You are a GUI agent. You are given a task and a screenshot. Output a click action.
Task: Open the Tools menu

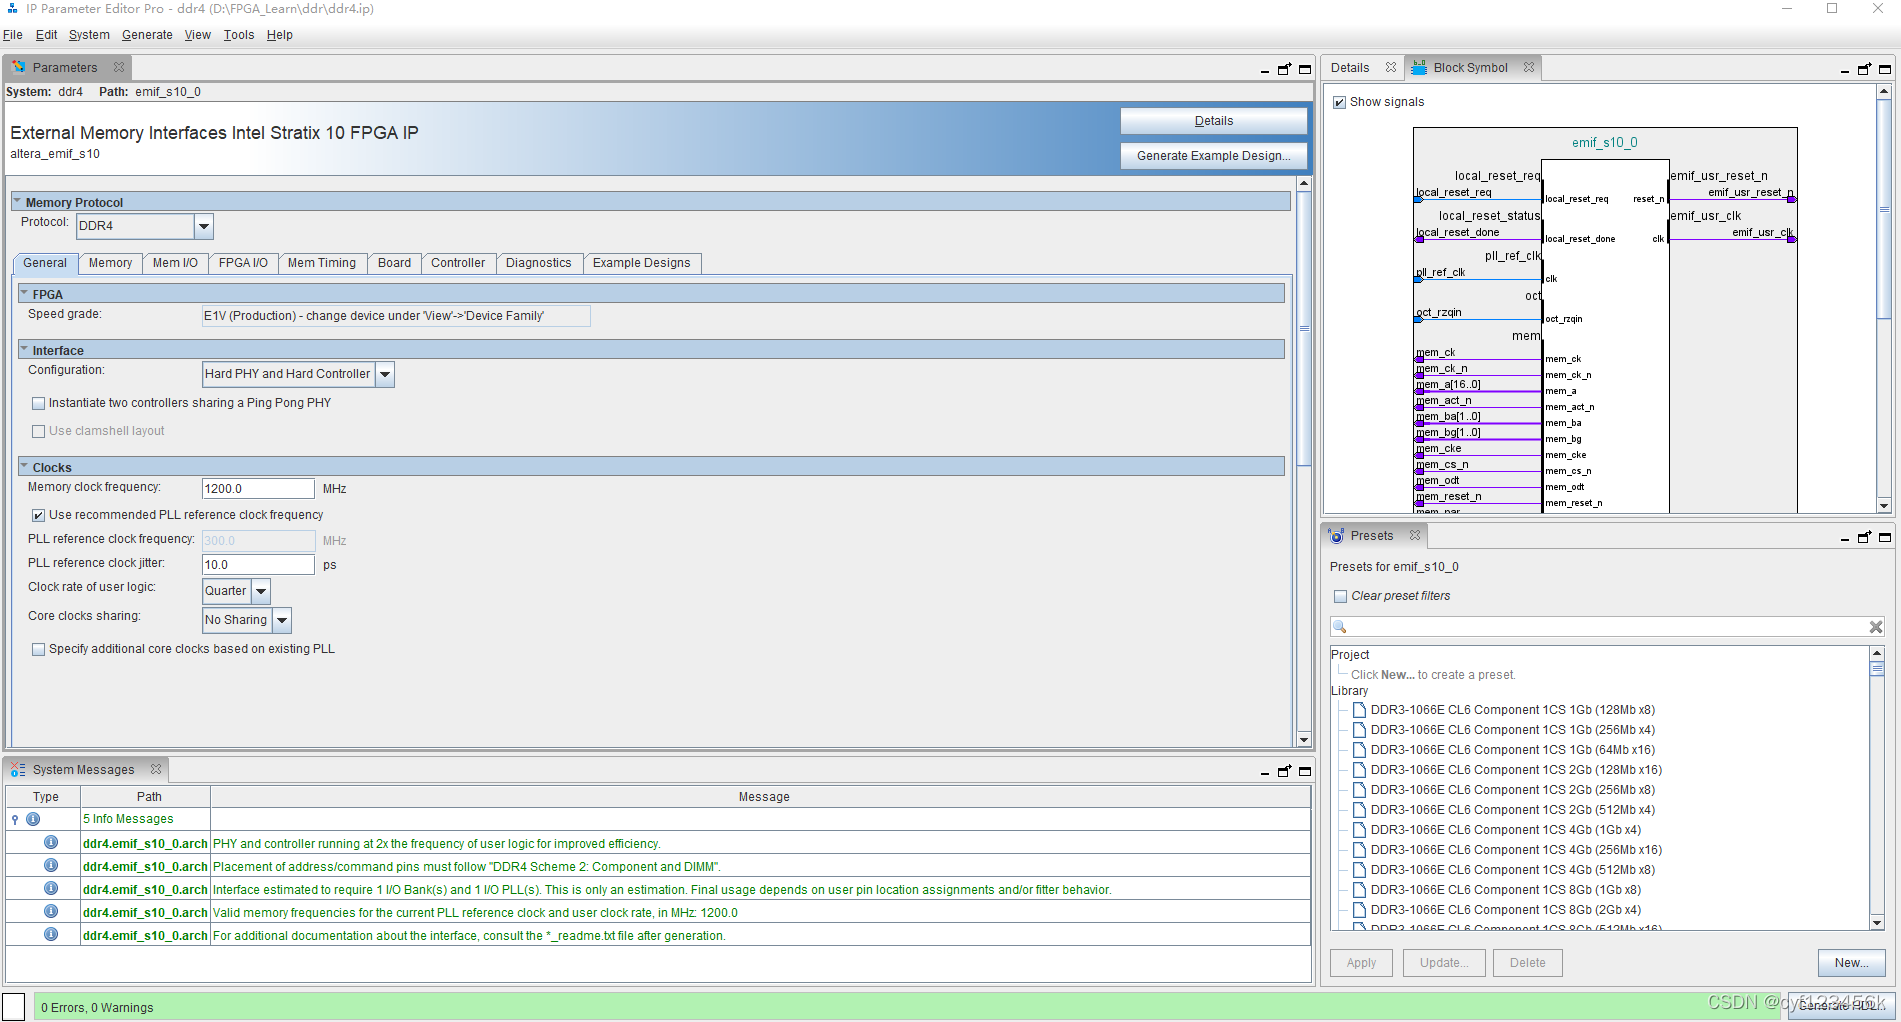pos(239,35)
